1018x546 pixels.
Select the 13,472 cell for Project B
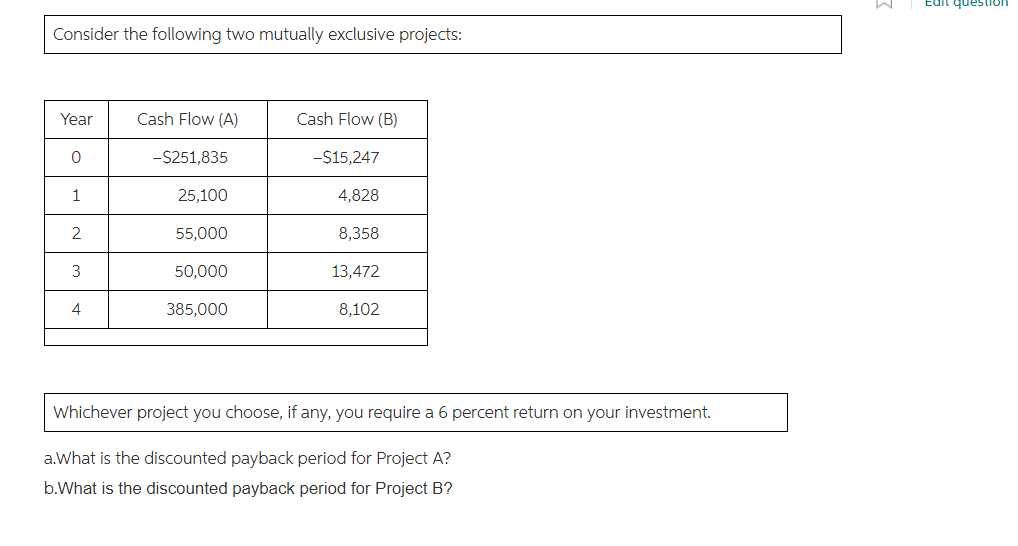coord(347,271)
